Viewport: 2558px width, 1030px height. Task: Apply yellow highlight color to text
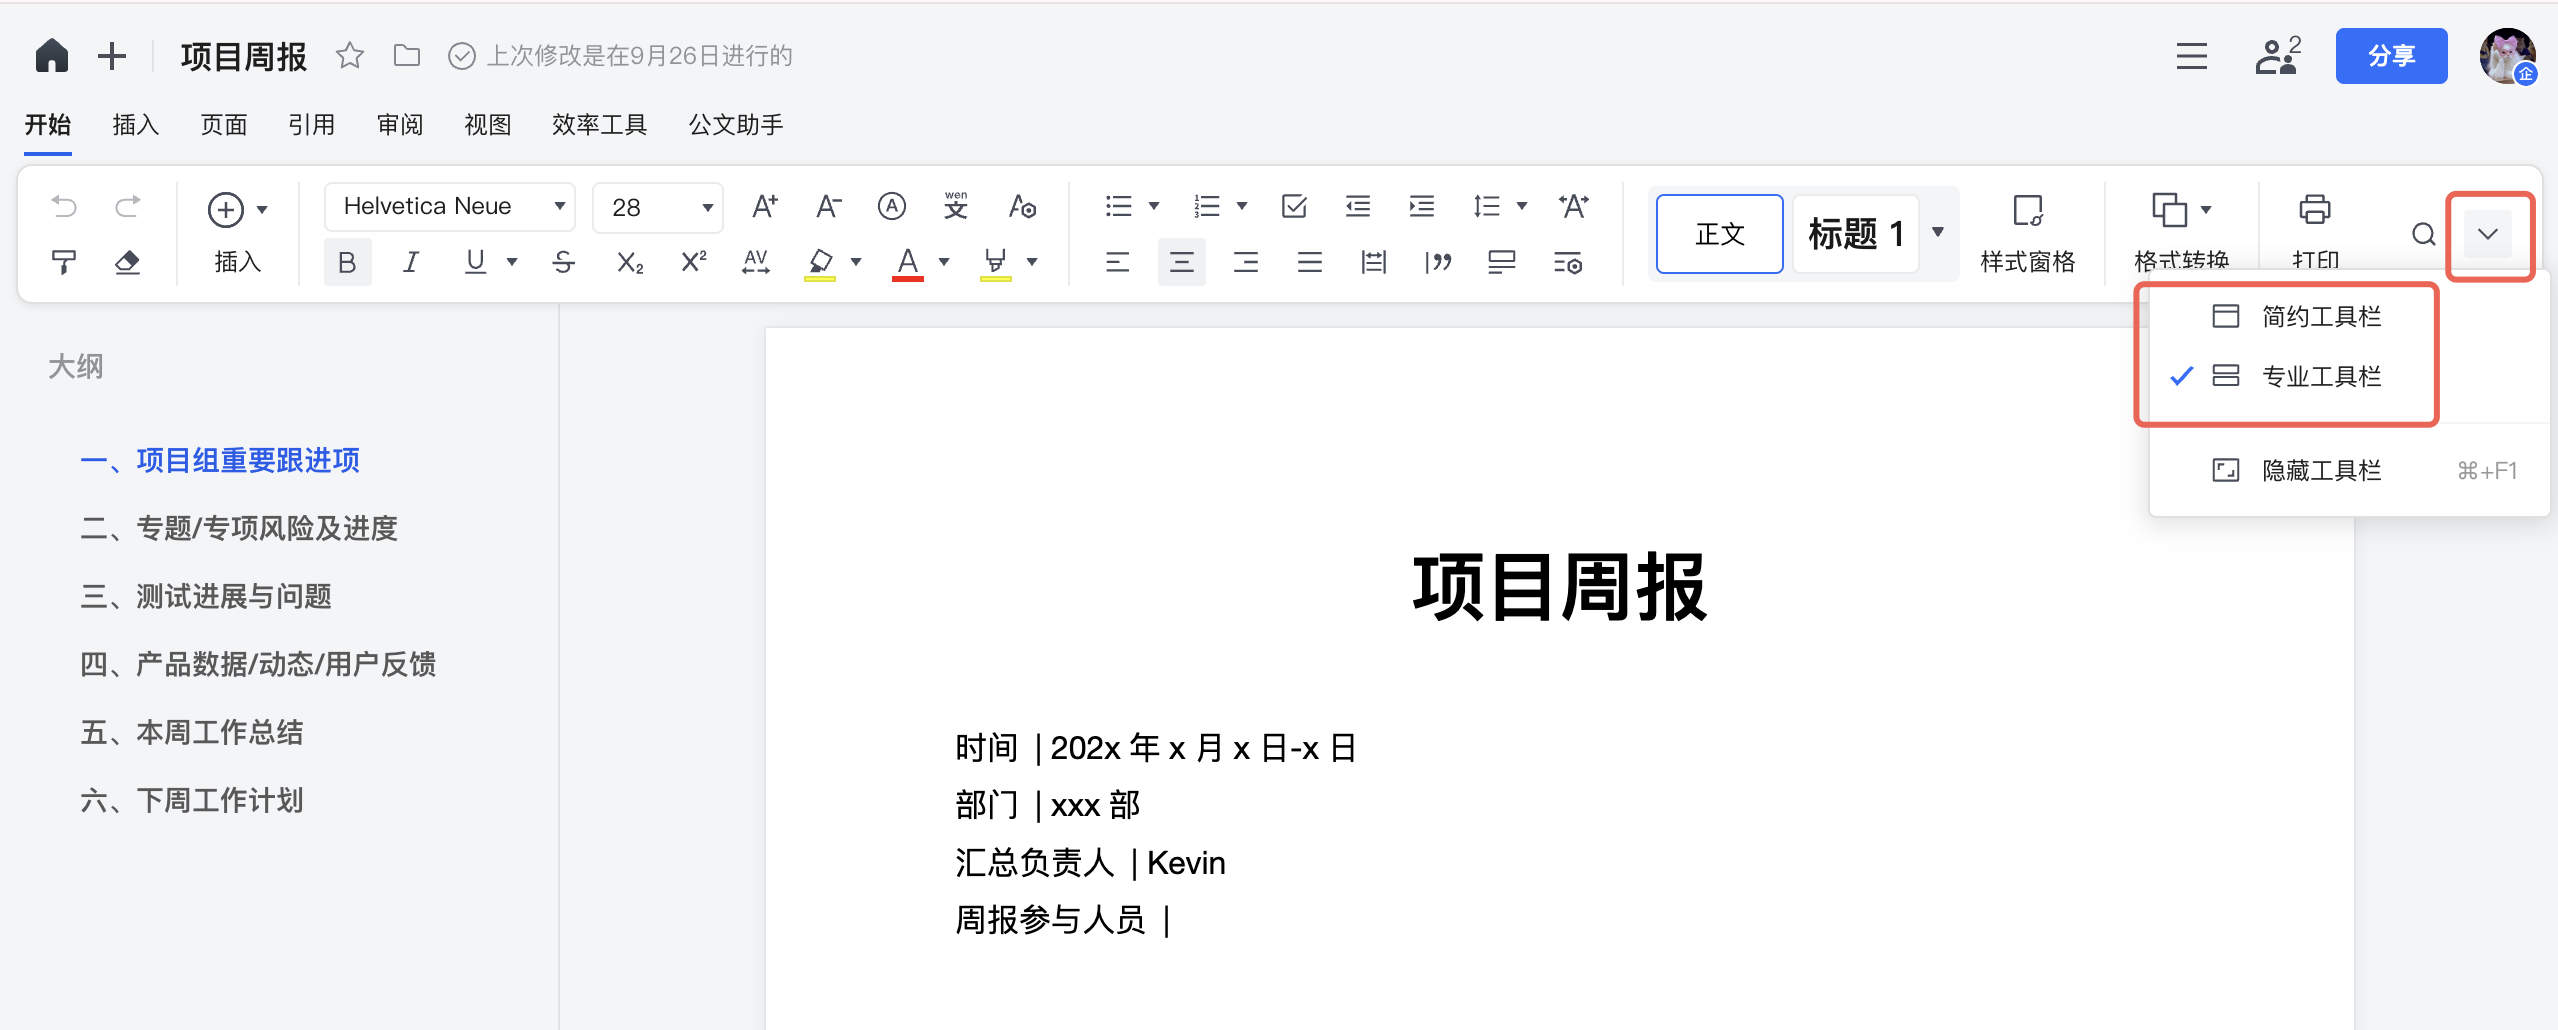tap(820, 264)
